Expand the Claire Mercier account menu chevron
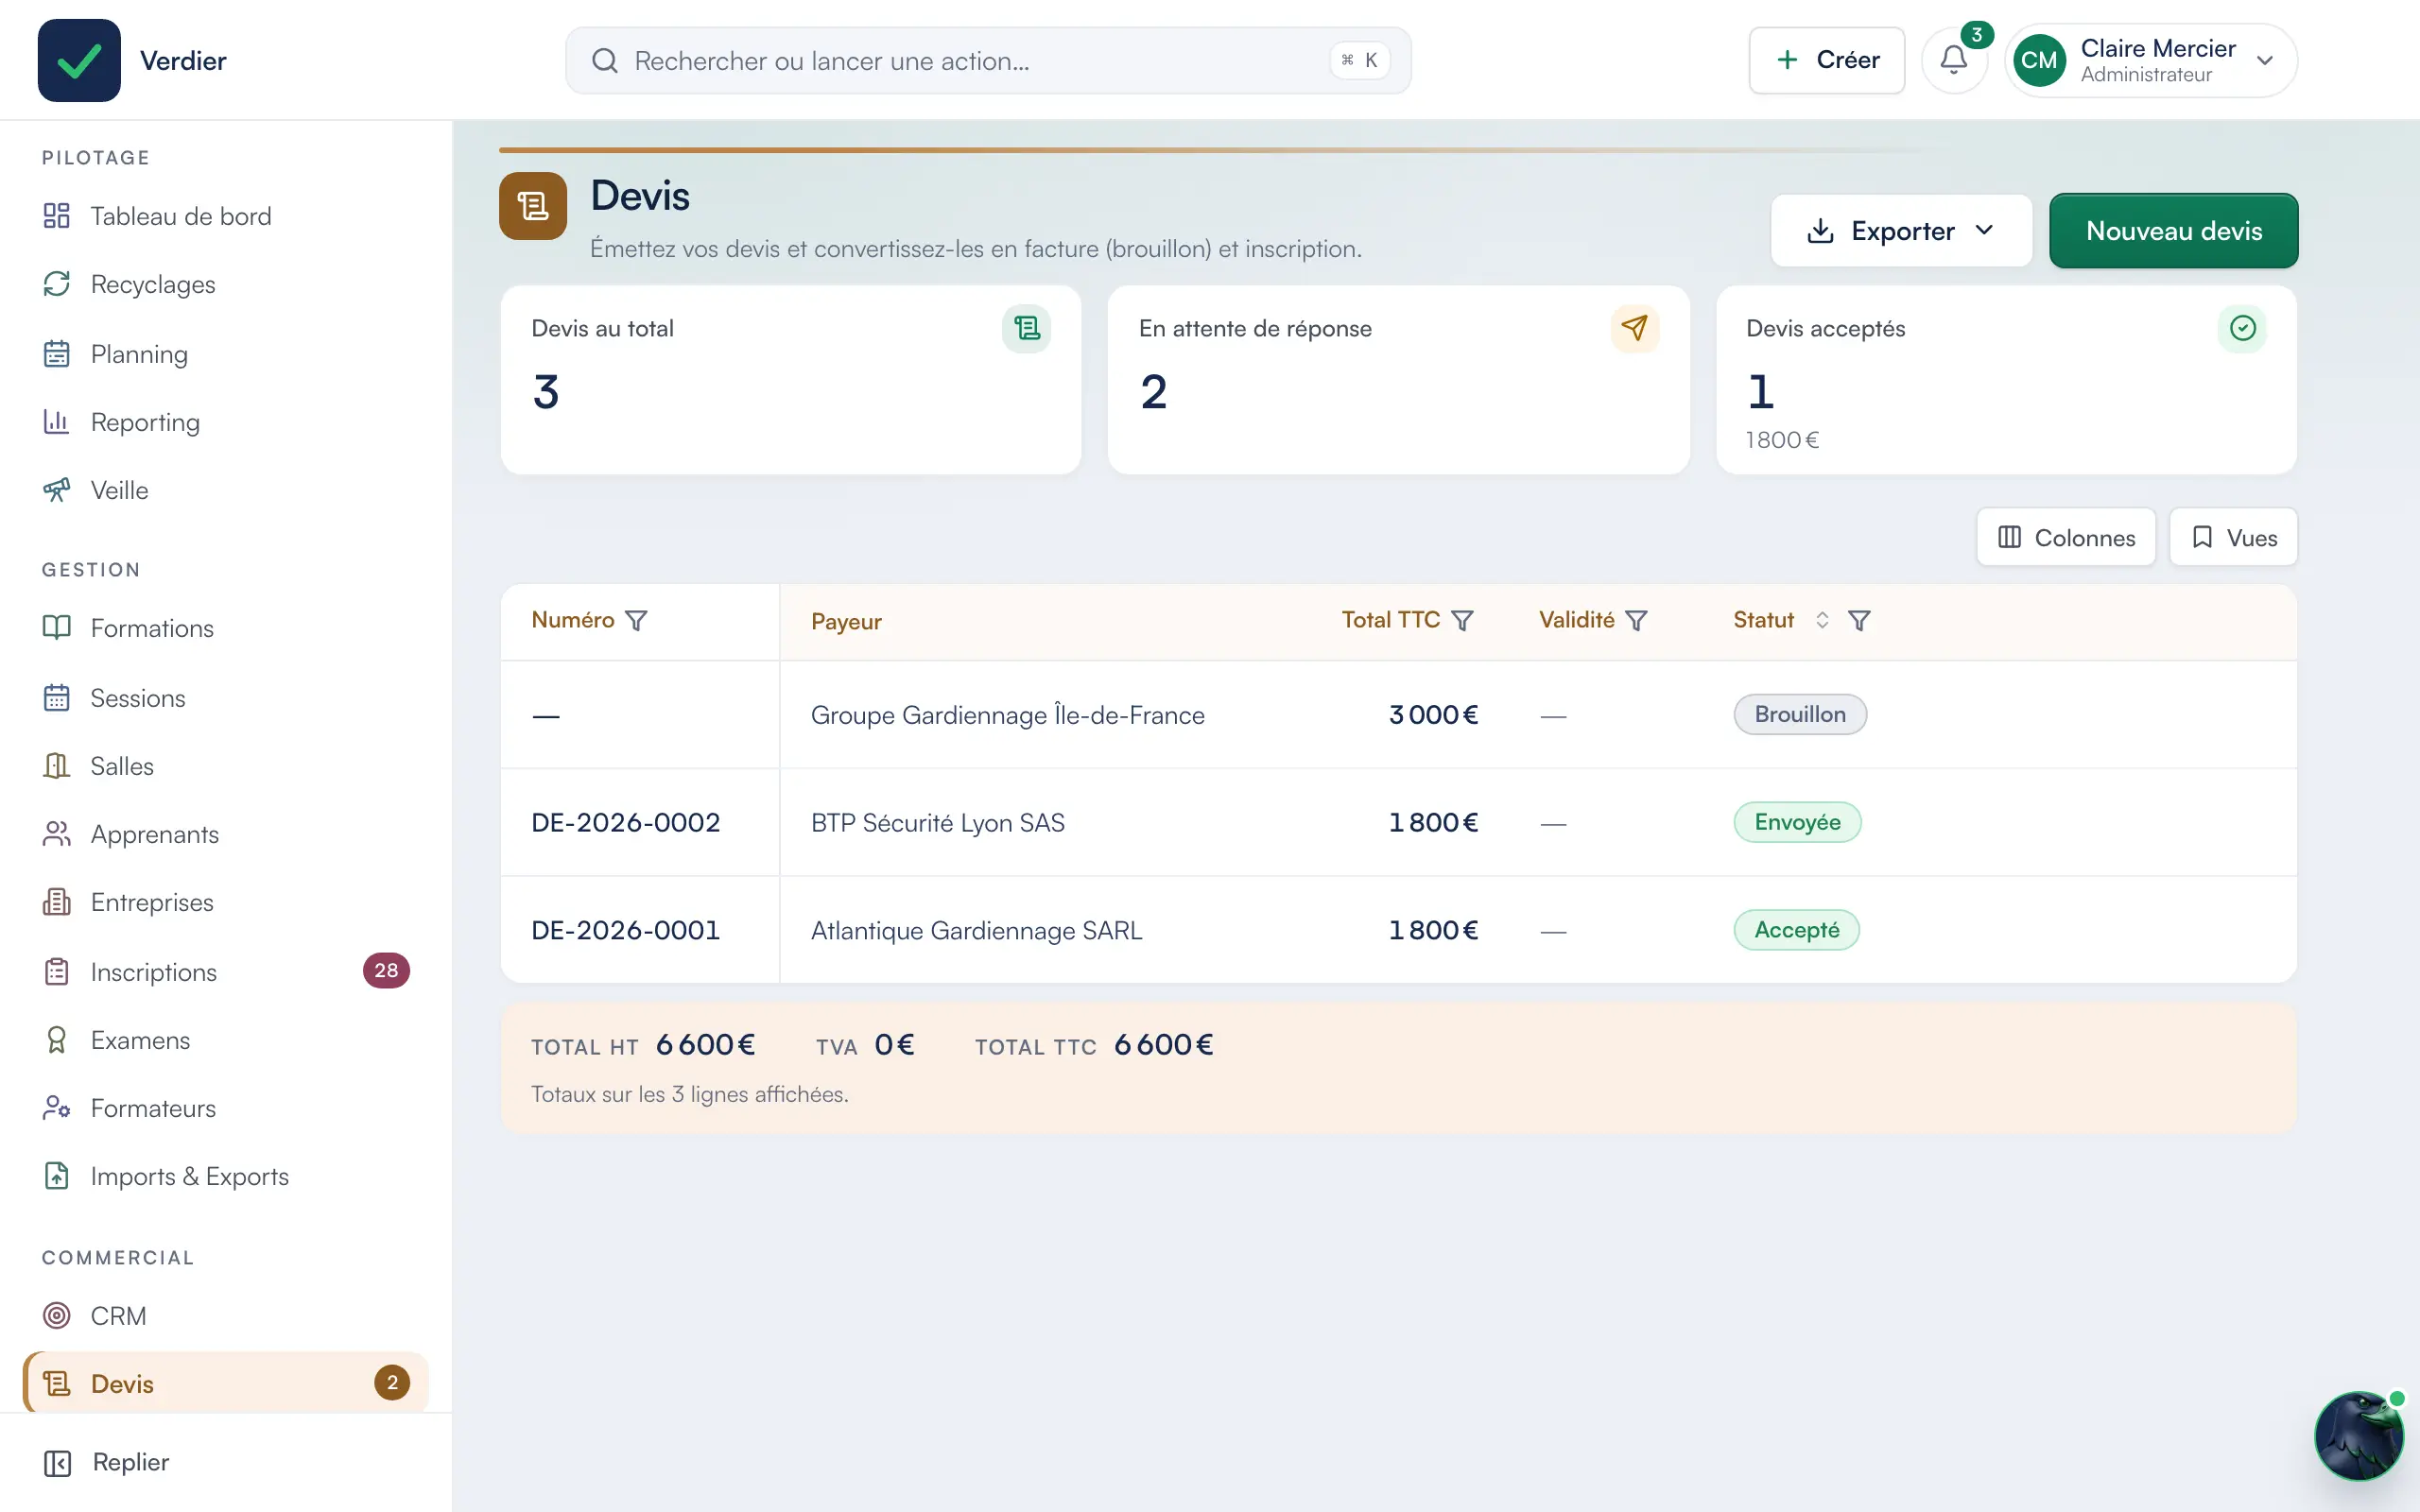Image resolution: width=2420 pixels, height=1512 pixels. 2265,61
